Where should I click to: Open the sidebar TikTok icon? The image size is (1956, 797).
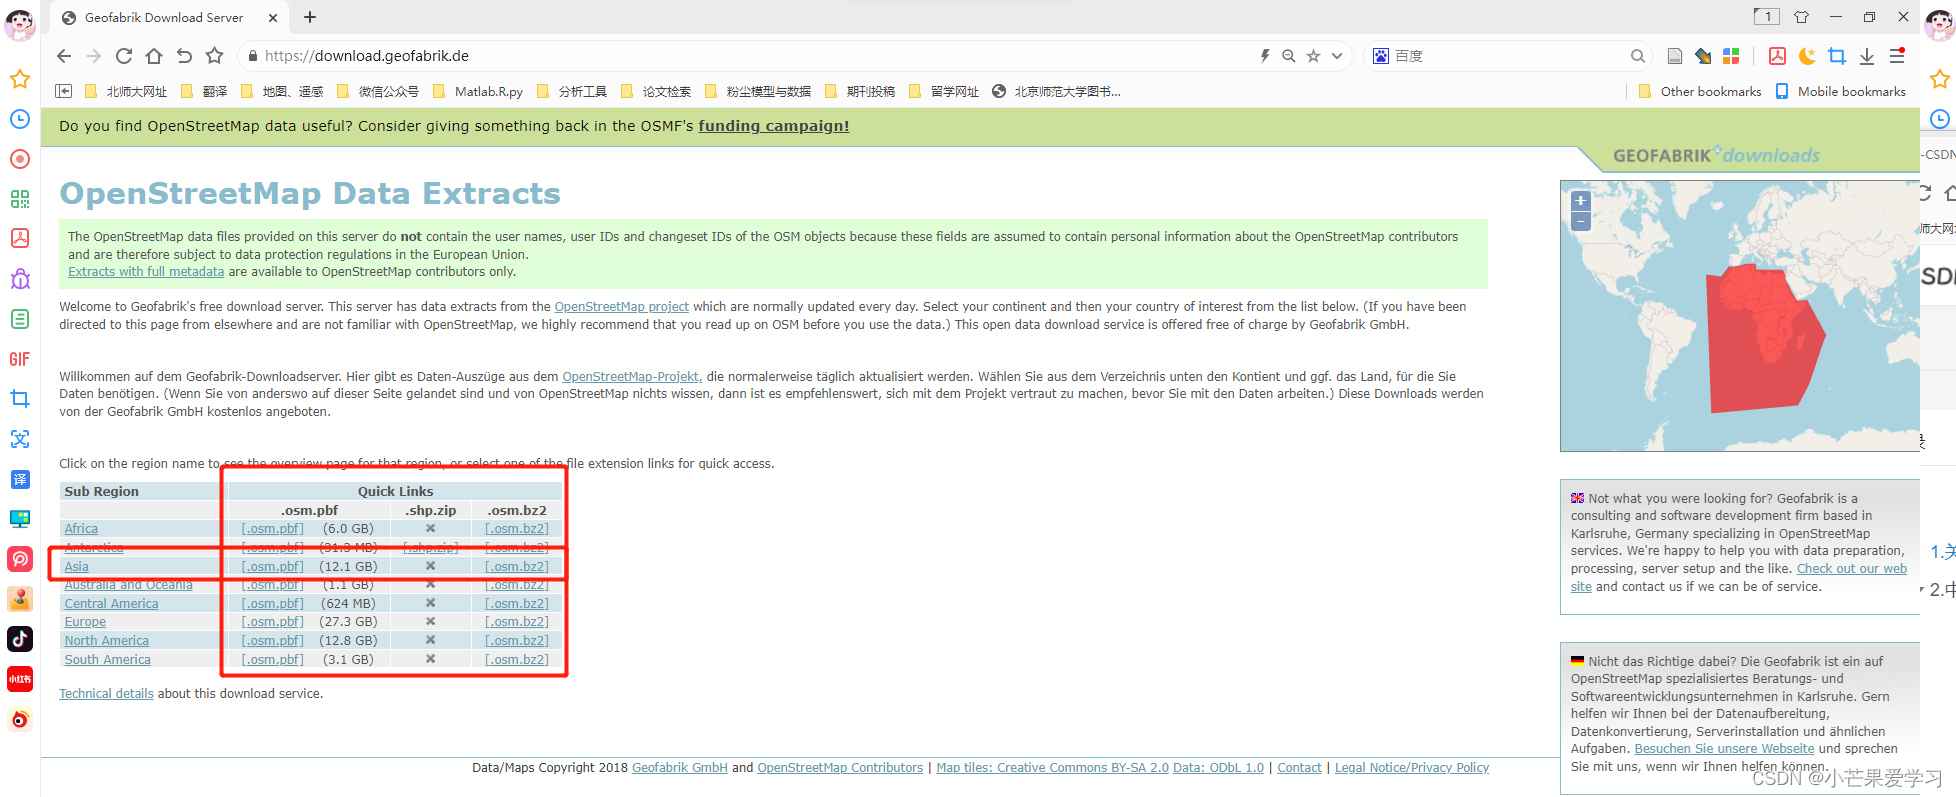tap(20, 639)
